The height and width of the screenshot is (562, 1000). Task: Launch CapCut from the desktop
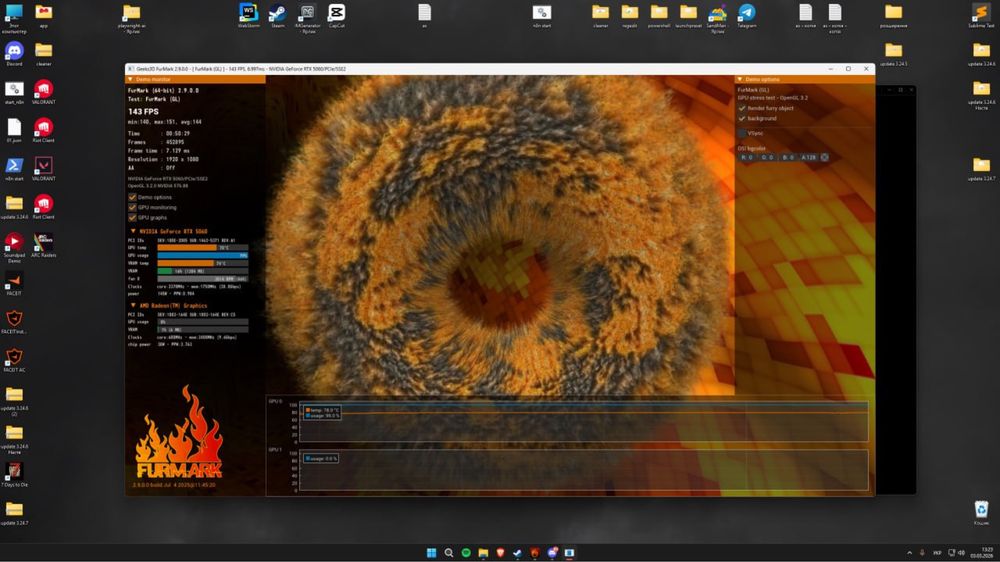(337, 13)
